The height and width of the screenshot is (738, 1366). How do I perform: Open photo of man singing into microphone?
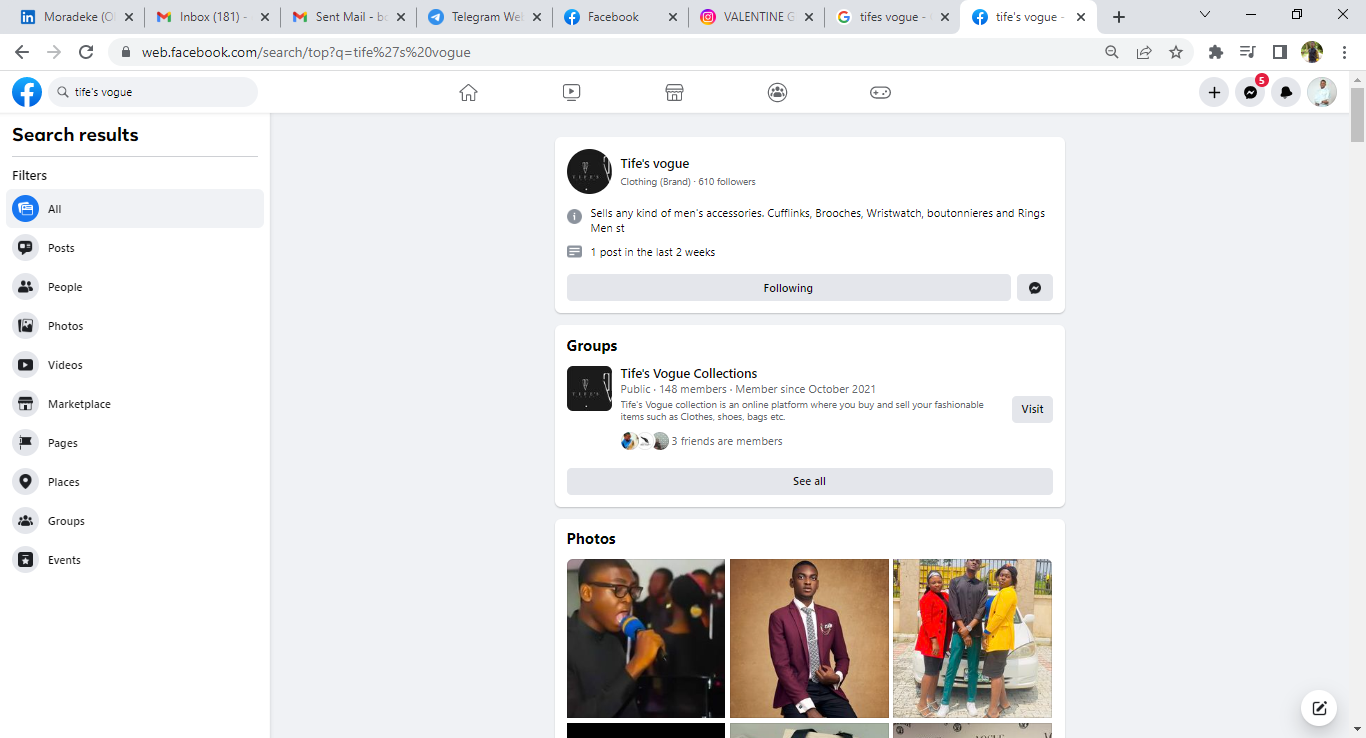[x=646, y=638]
